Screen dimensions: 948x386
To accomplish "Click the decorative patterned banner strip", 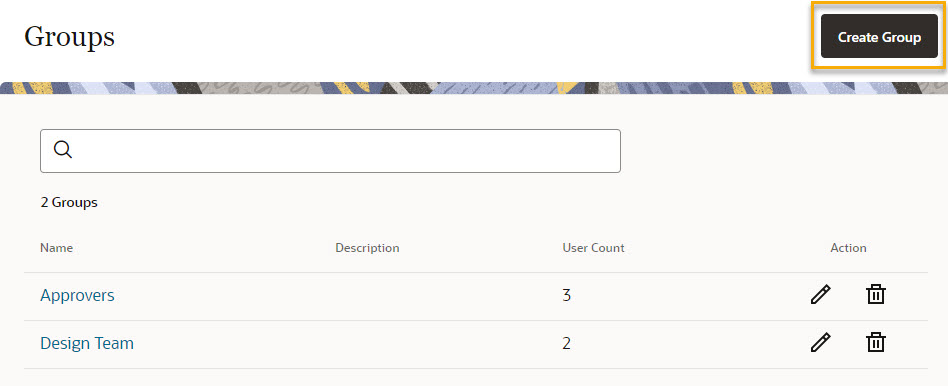I will [474, 88].
